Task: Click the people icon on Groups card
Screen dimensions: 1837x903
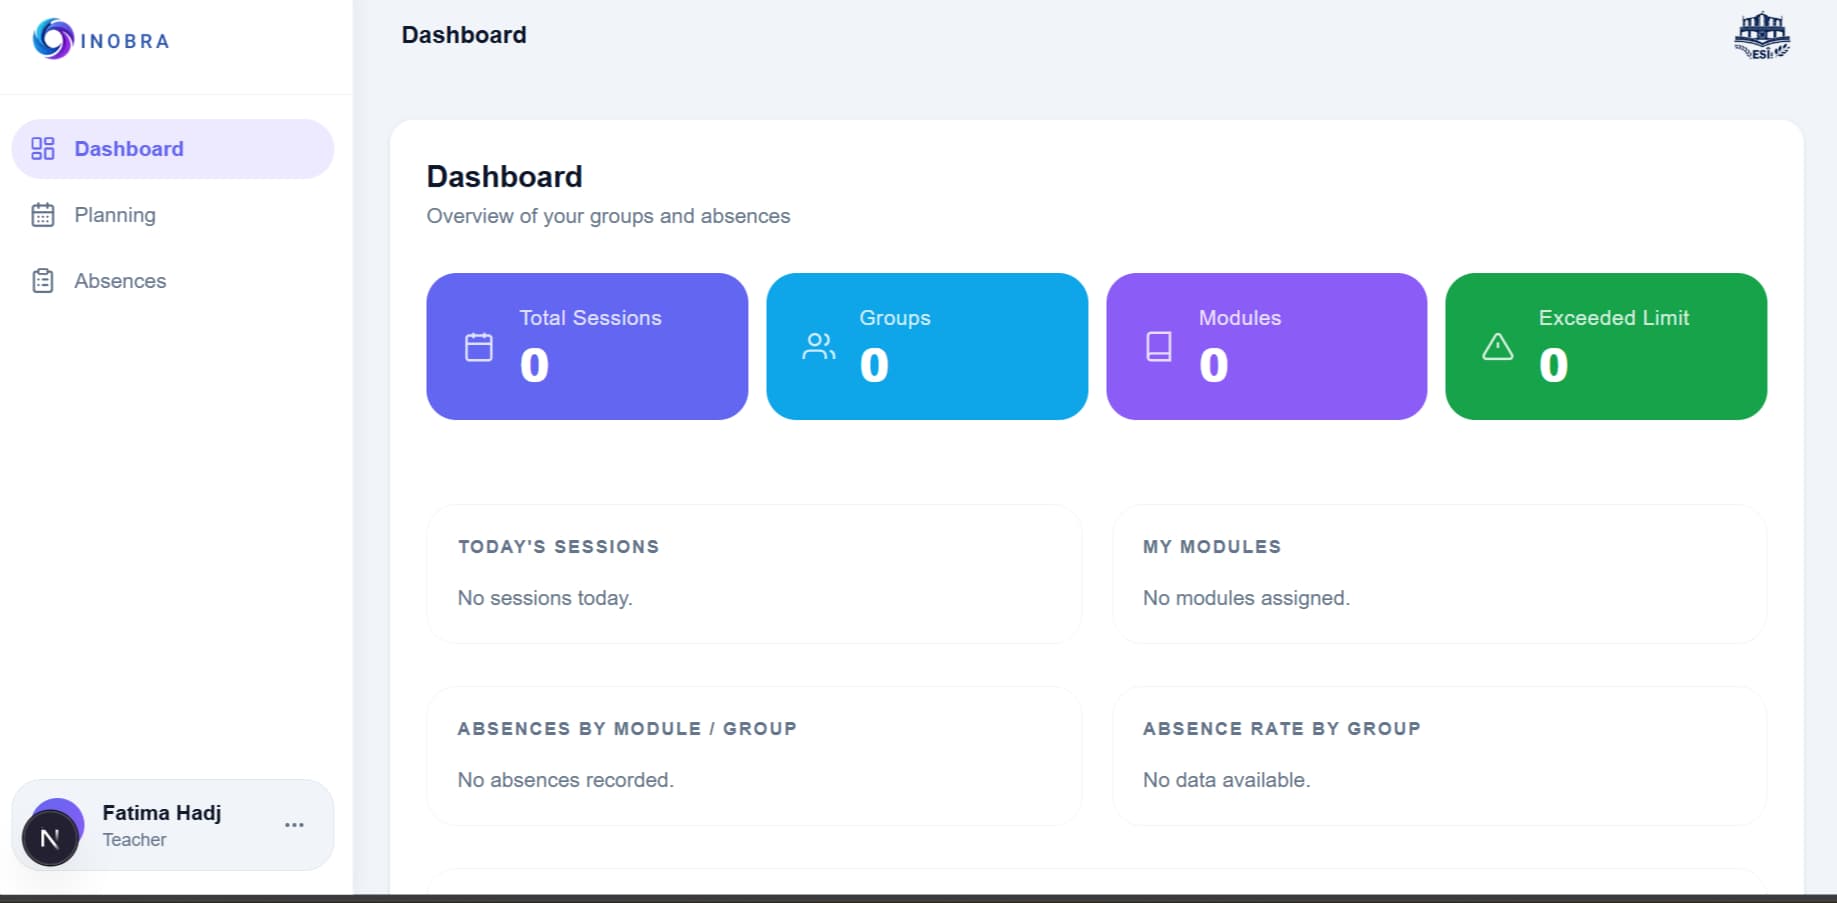Action: point(819,347)
